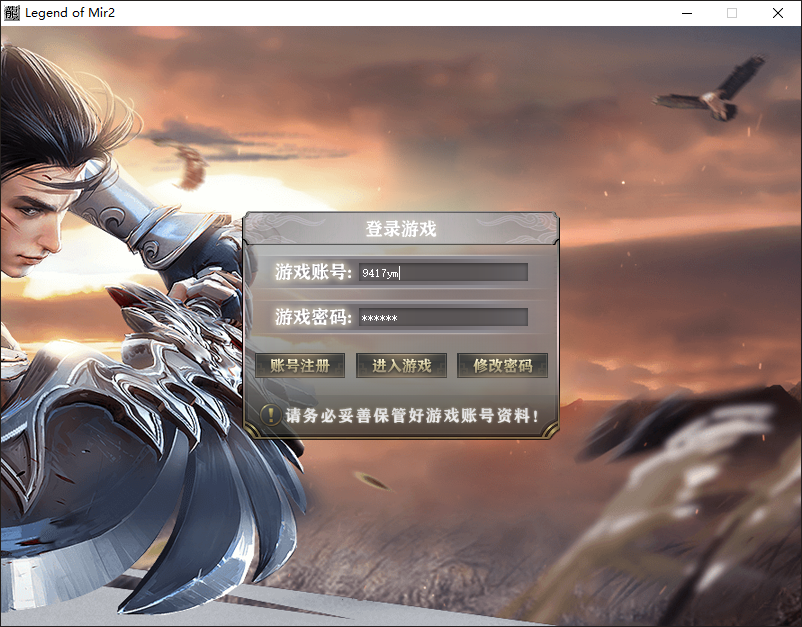Click the falling leaf below the login panel
Screen dimensions: 802x627
tap(375, 484)
